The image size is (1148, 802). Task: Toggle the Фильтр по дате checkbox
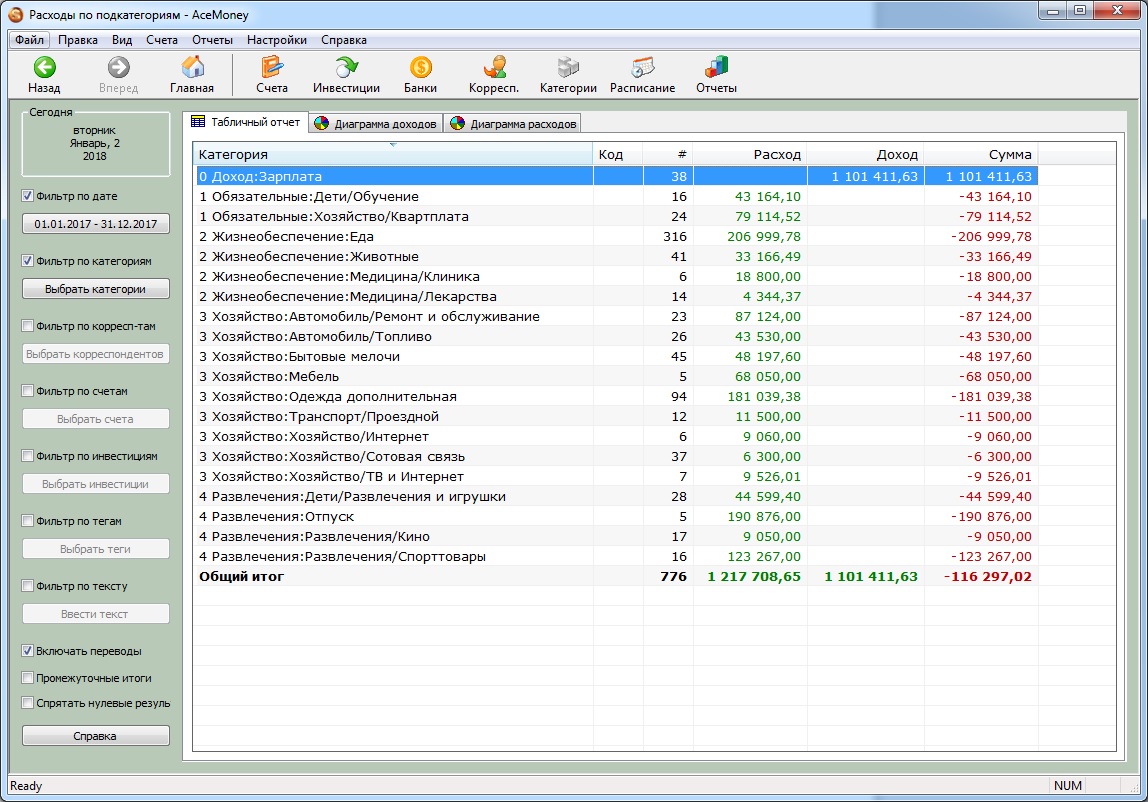(28, 196)
